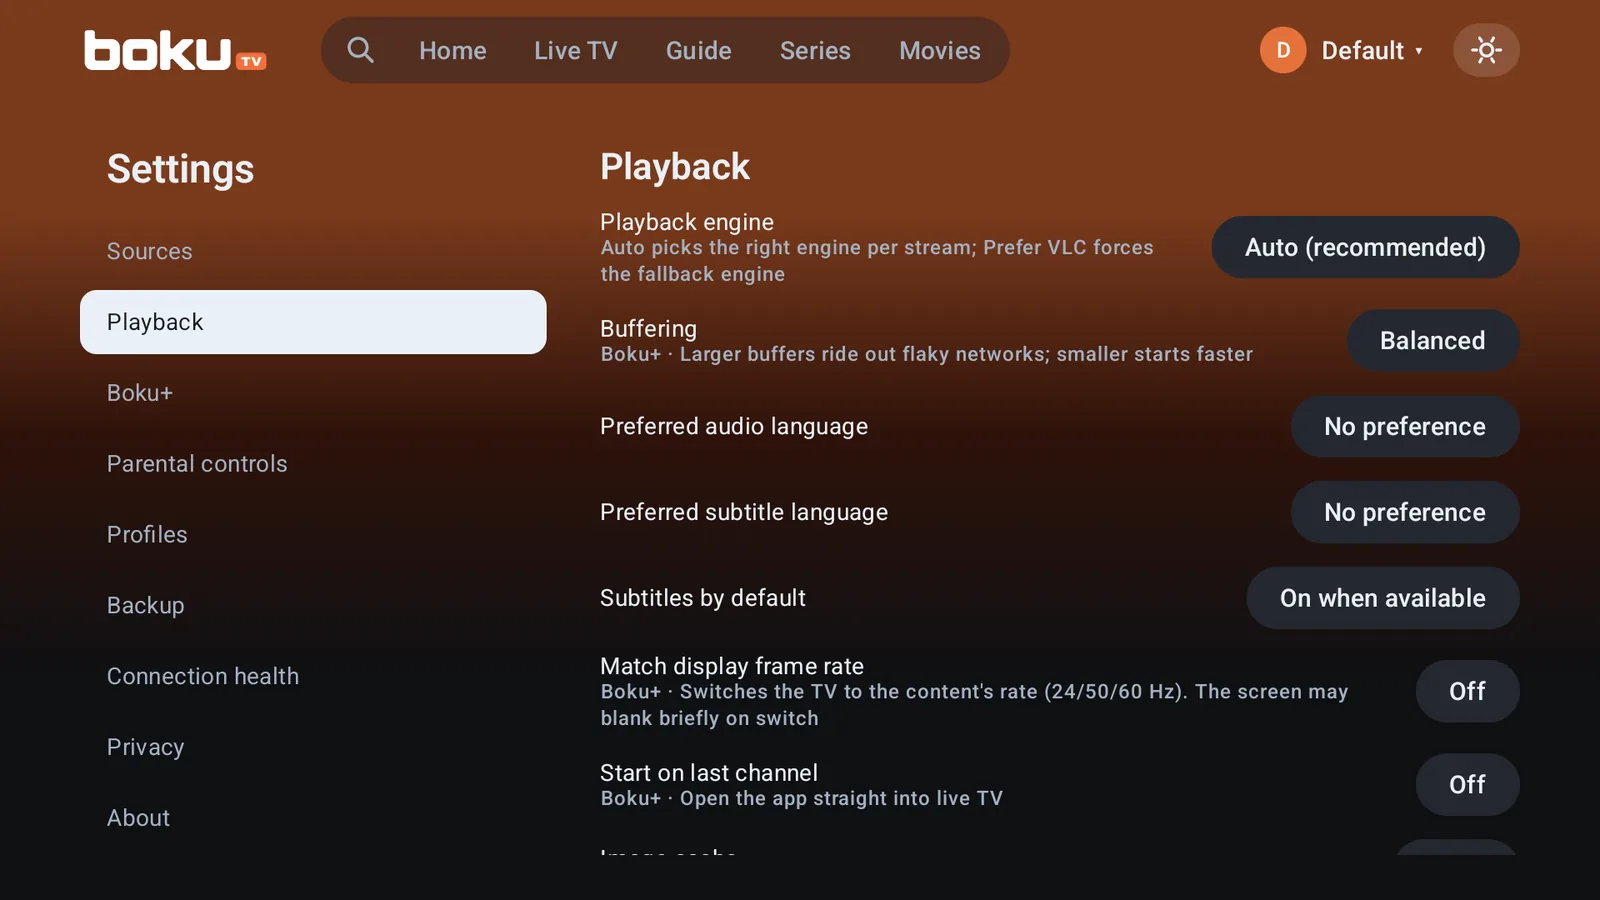The width and height of the screenshot is (1600, 900).
Task: Click the Boku TV logo
Action: click(x=175, y=51)
